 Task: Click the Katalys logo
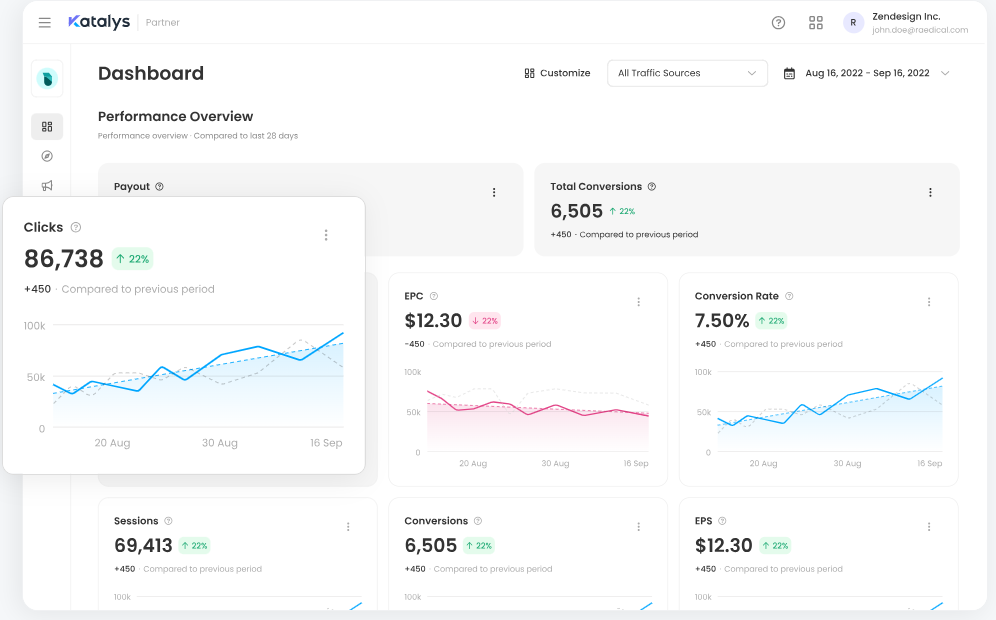click(99, 22)
